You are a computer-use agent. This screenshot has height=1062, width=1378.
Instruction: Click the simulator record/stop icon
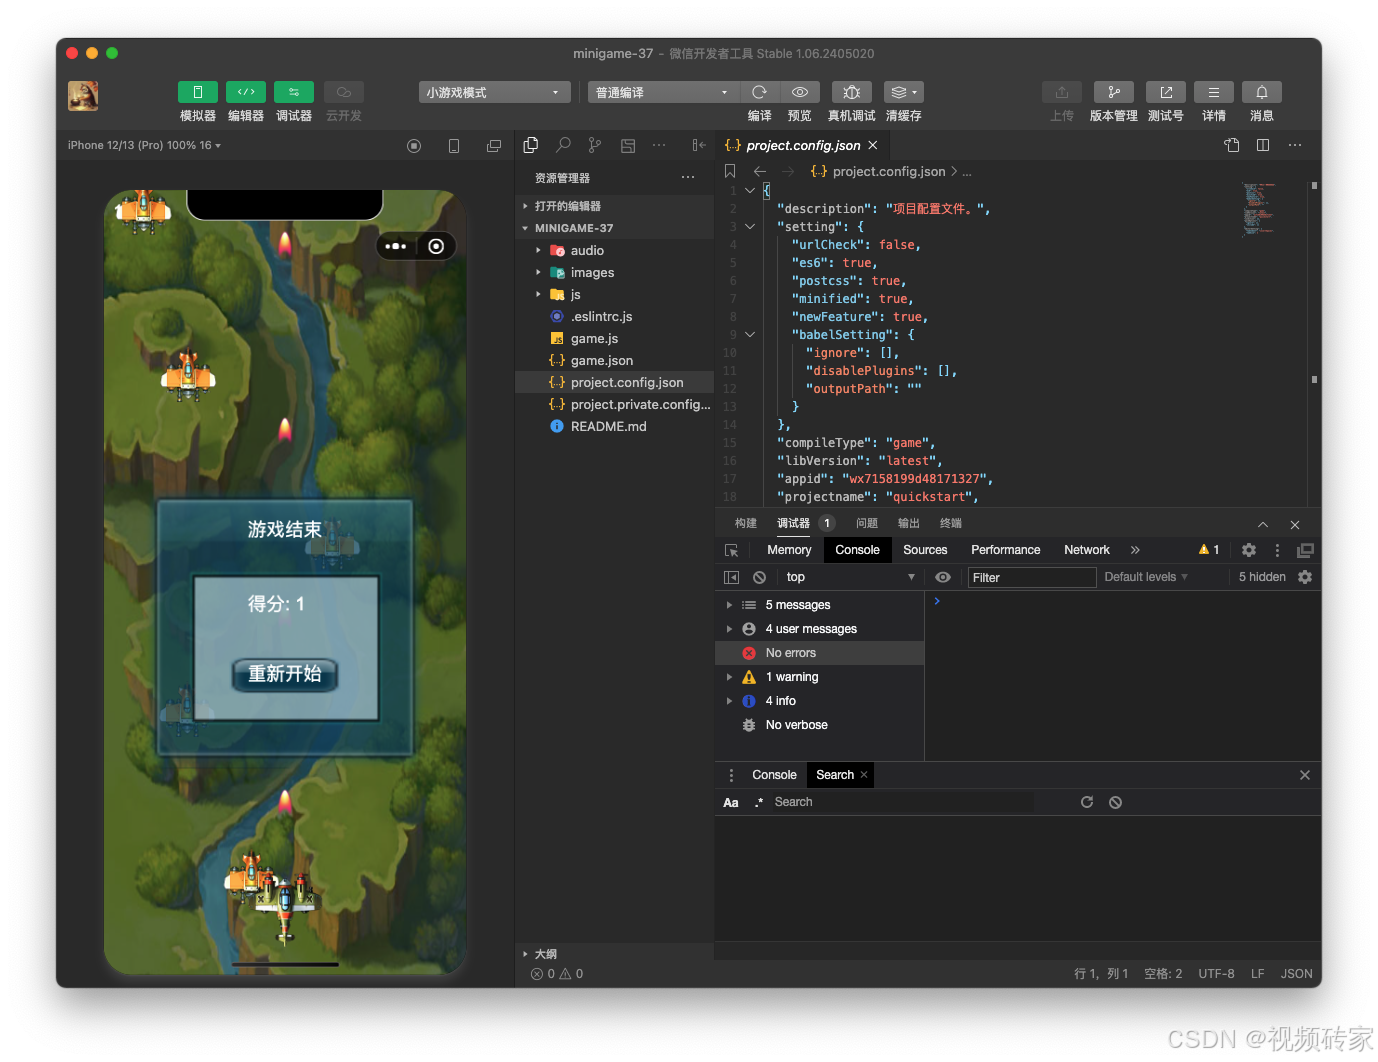coord(414,146)
